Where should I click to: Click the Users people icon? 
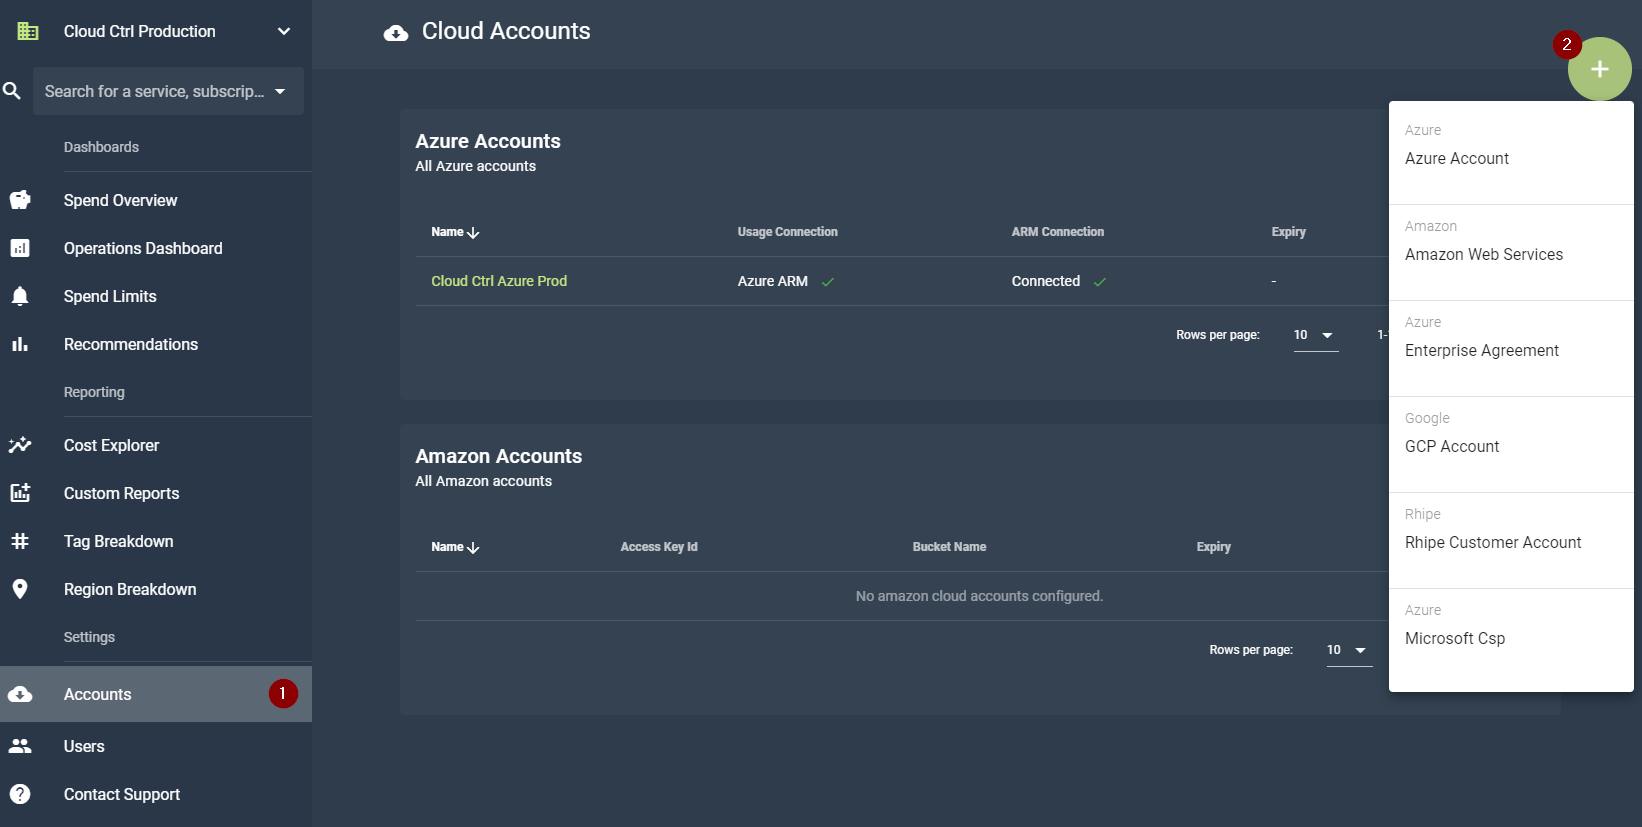point(20,746)
